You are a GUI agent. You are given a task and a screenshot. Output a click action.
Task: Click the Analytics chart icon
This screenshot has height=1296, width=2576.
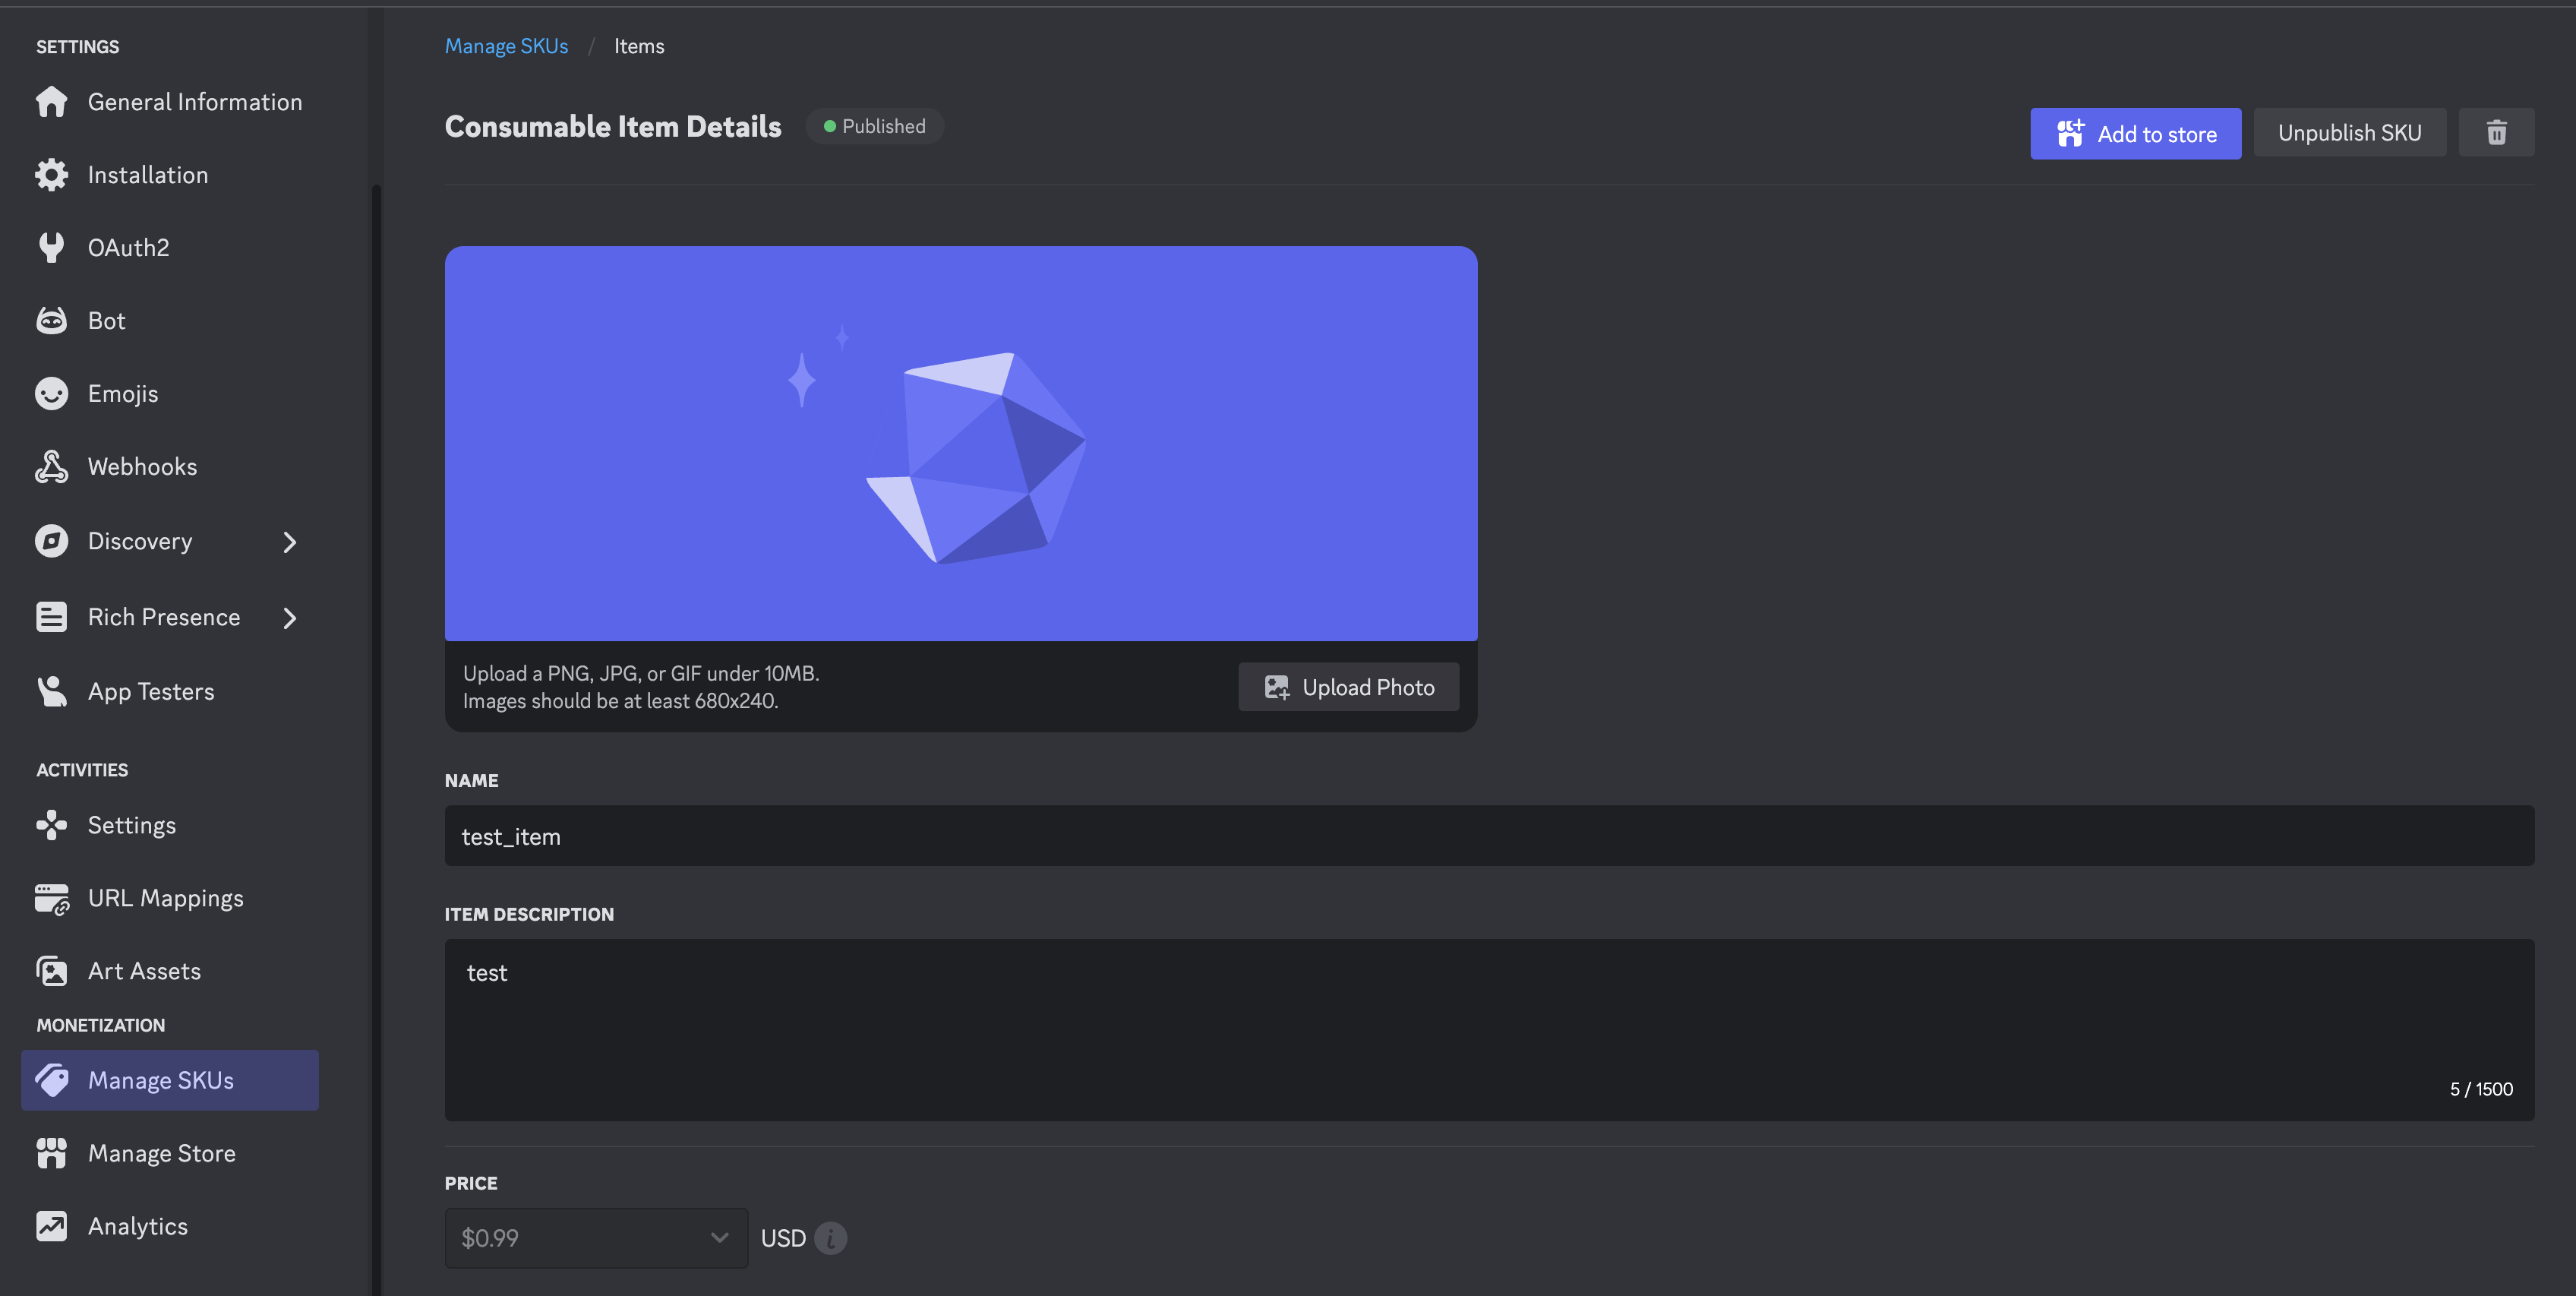(x=51, y=1226)
